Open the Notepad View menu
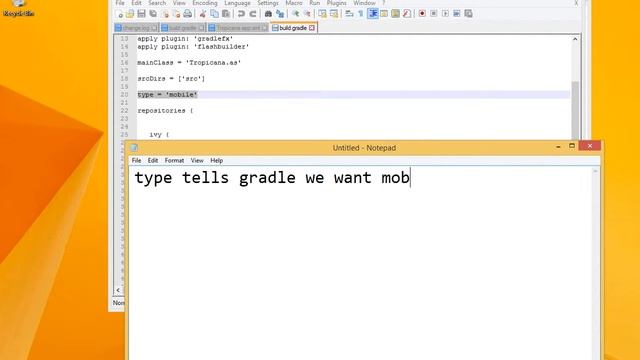Screen dimensions: 640x360 [197, 160]
